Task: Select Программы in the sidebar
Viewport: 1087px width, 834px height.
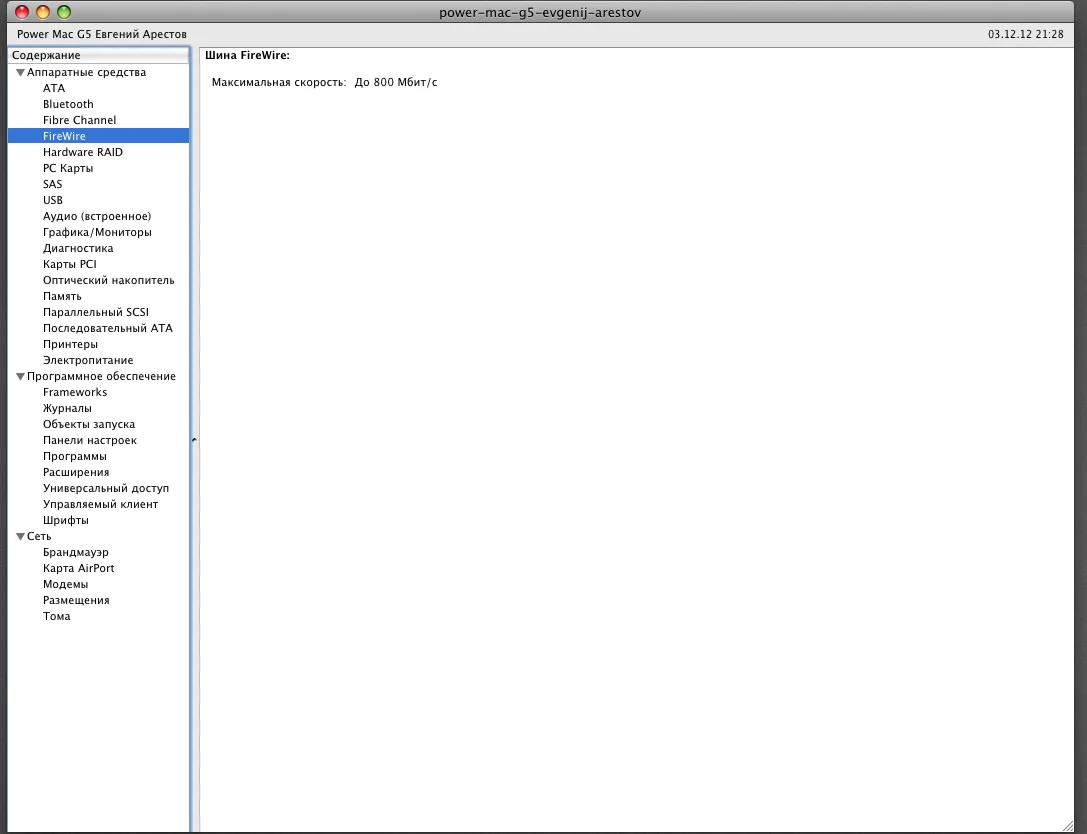Action: 75,456
